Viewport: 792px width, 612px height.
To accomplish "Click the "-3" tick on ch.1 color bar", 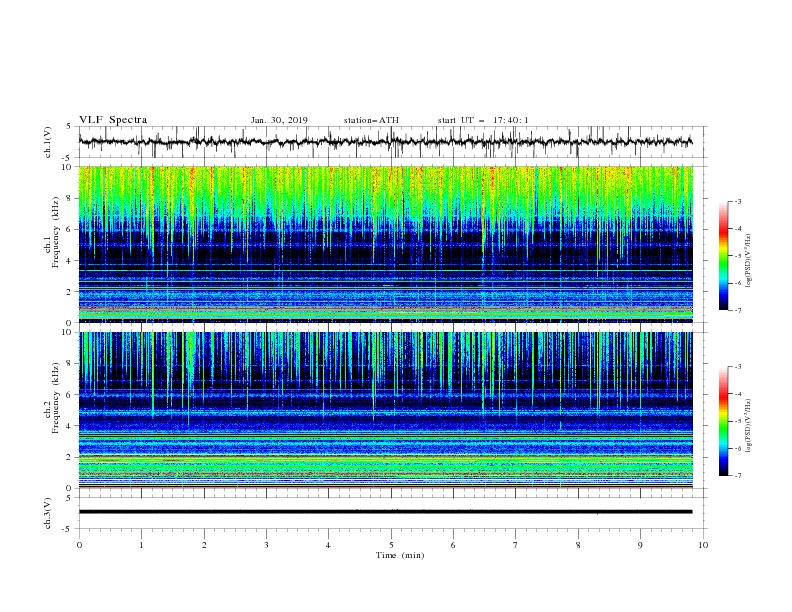I will [x=737, y=201].
